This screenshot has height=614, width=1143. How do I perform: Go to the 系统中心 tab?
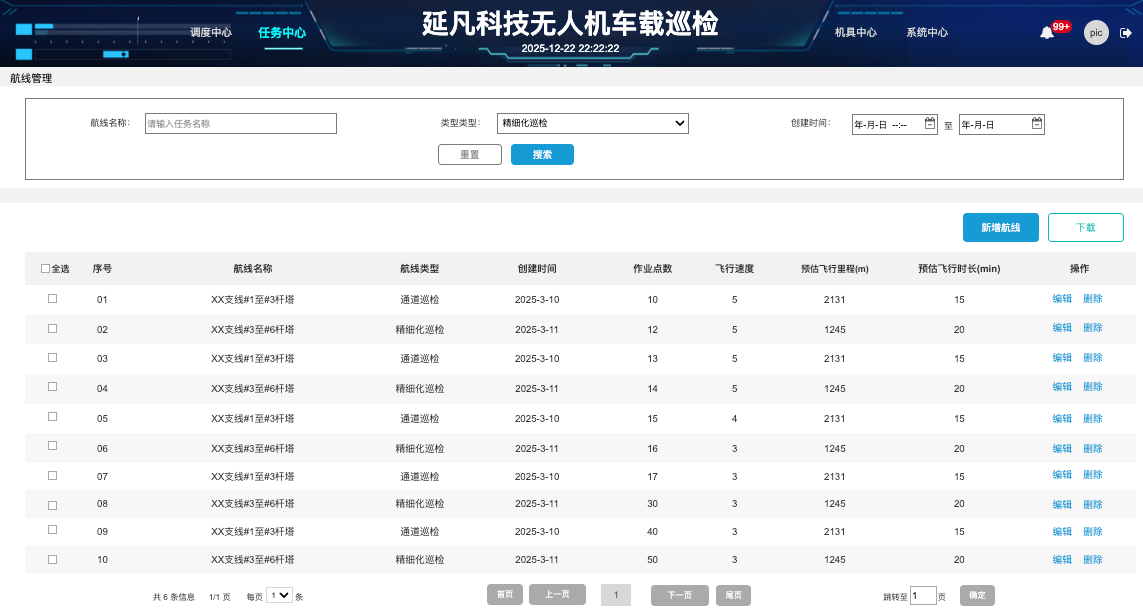927,33
